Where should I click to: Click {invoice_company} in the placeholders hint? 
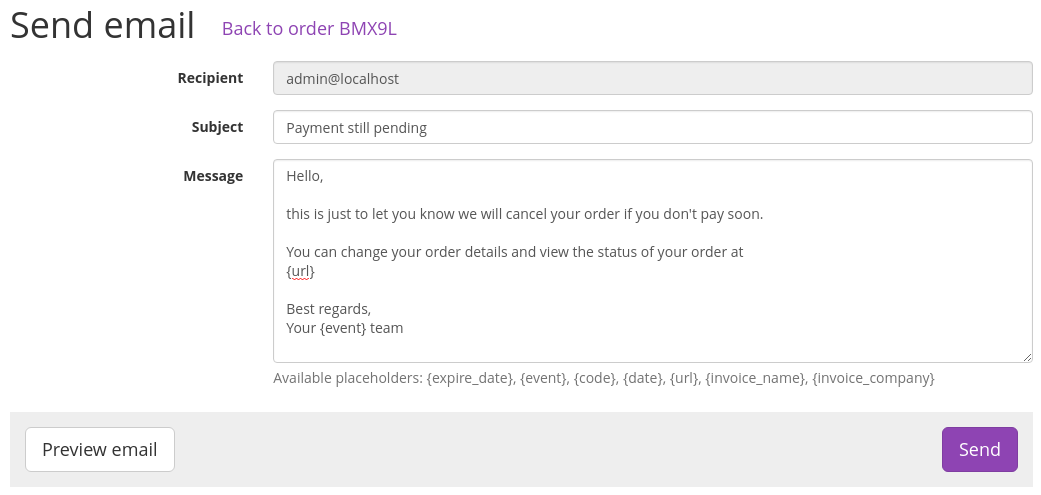point(873,378)
